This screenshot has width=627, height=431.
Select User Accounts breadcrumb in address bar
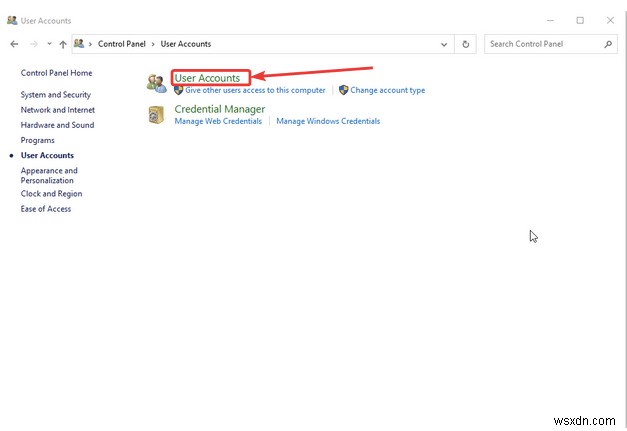point(186,44)
